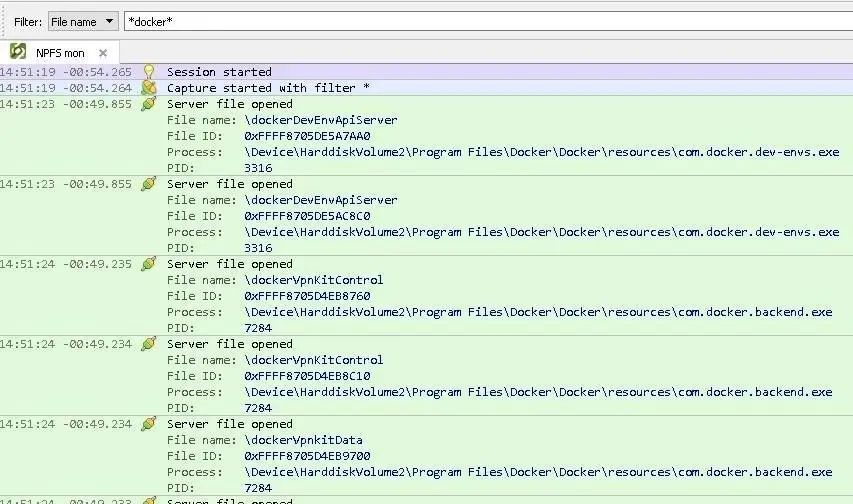This screenshot has width=853, height=504.
Task: Click backend.exe process path below File ID 0xFFFF8705D4EB9700
Action: [x=539, y=472]
